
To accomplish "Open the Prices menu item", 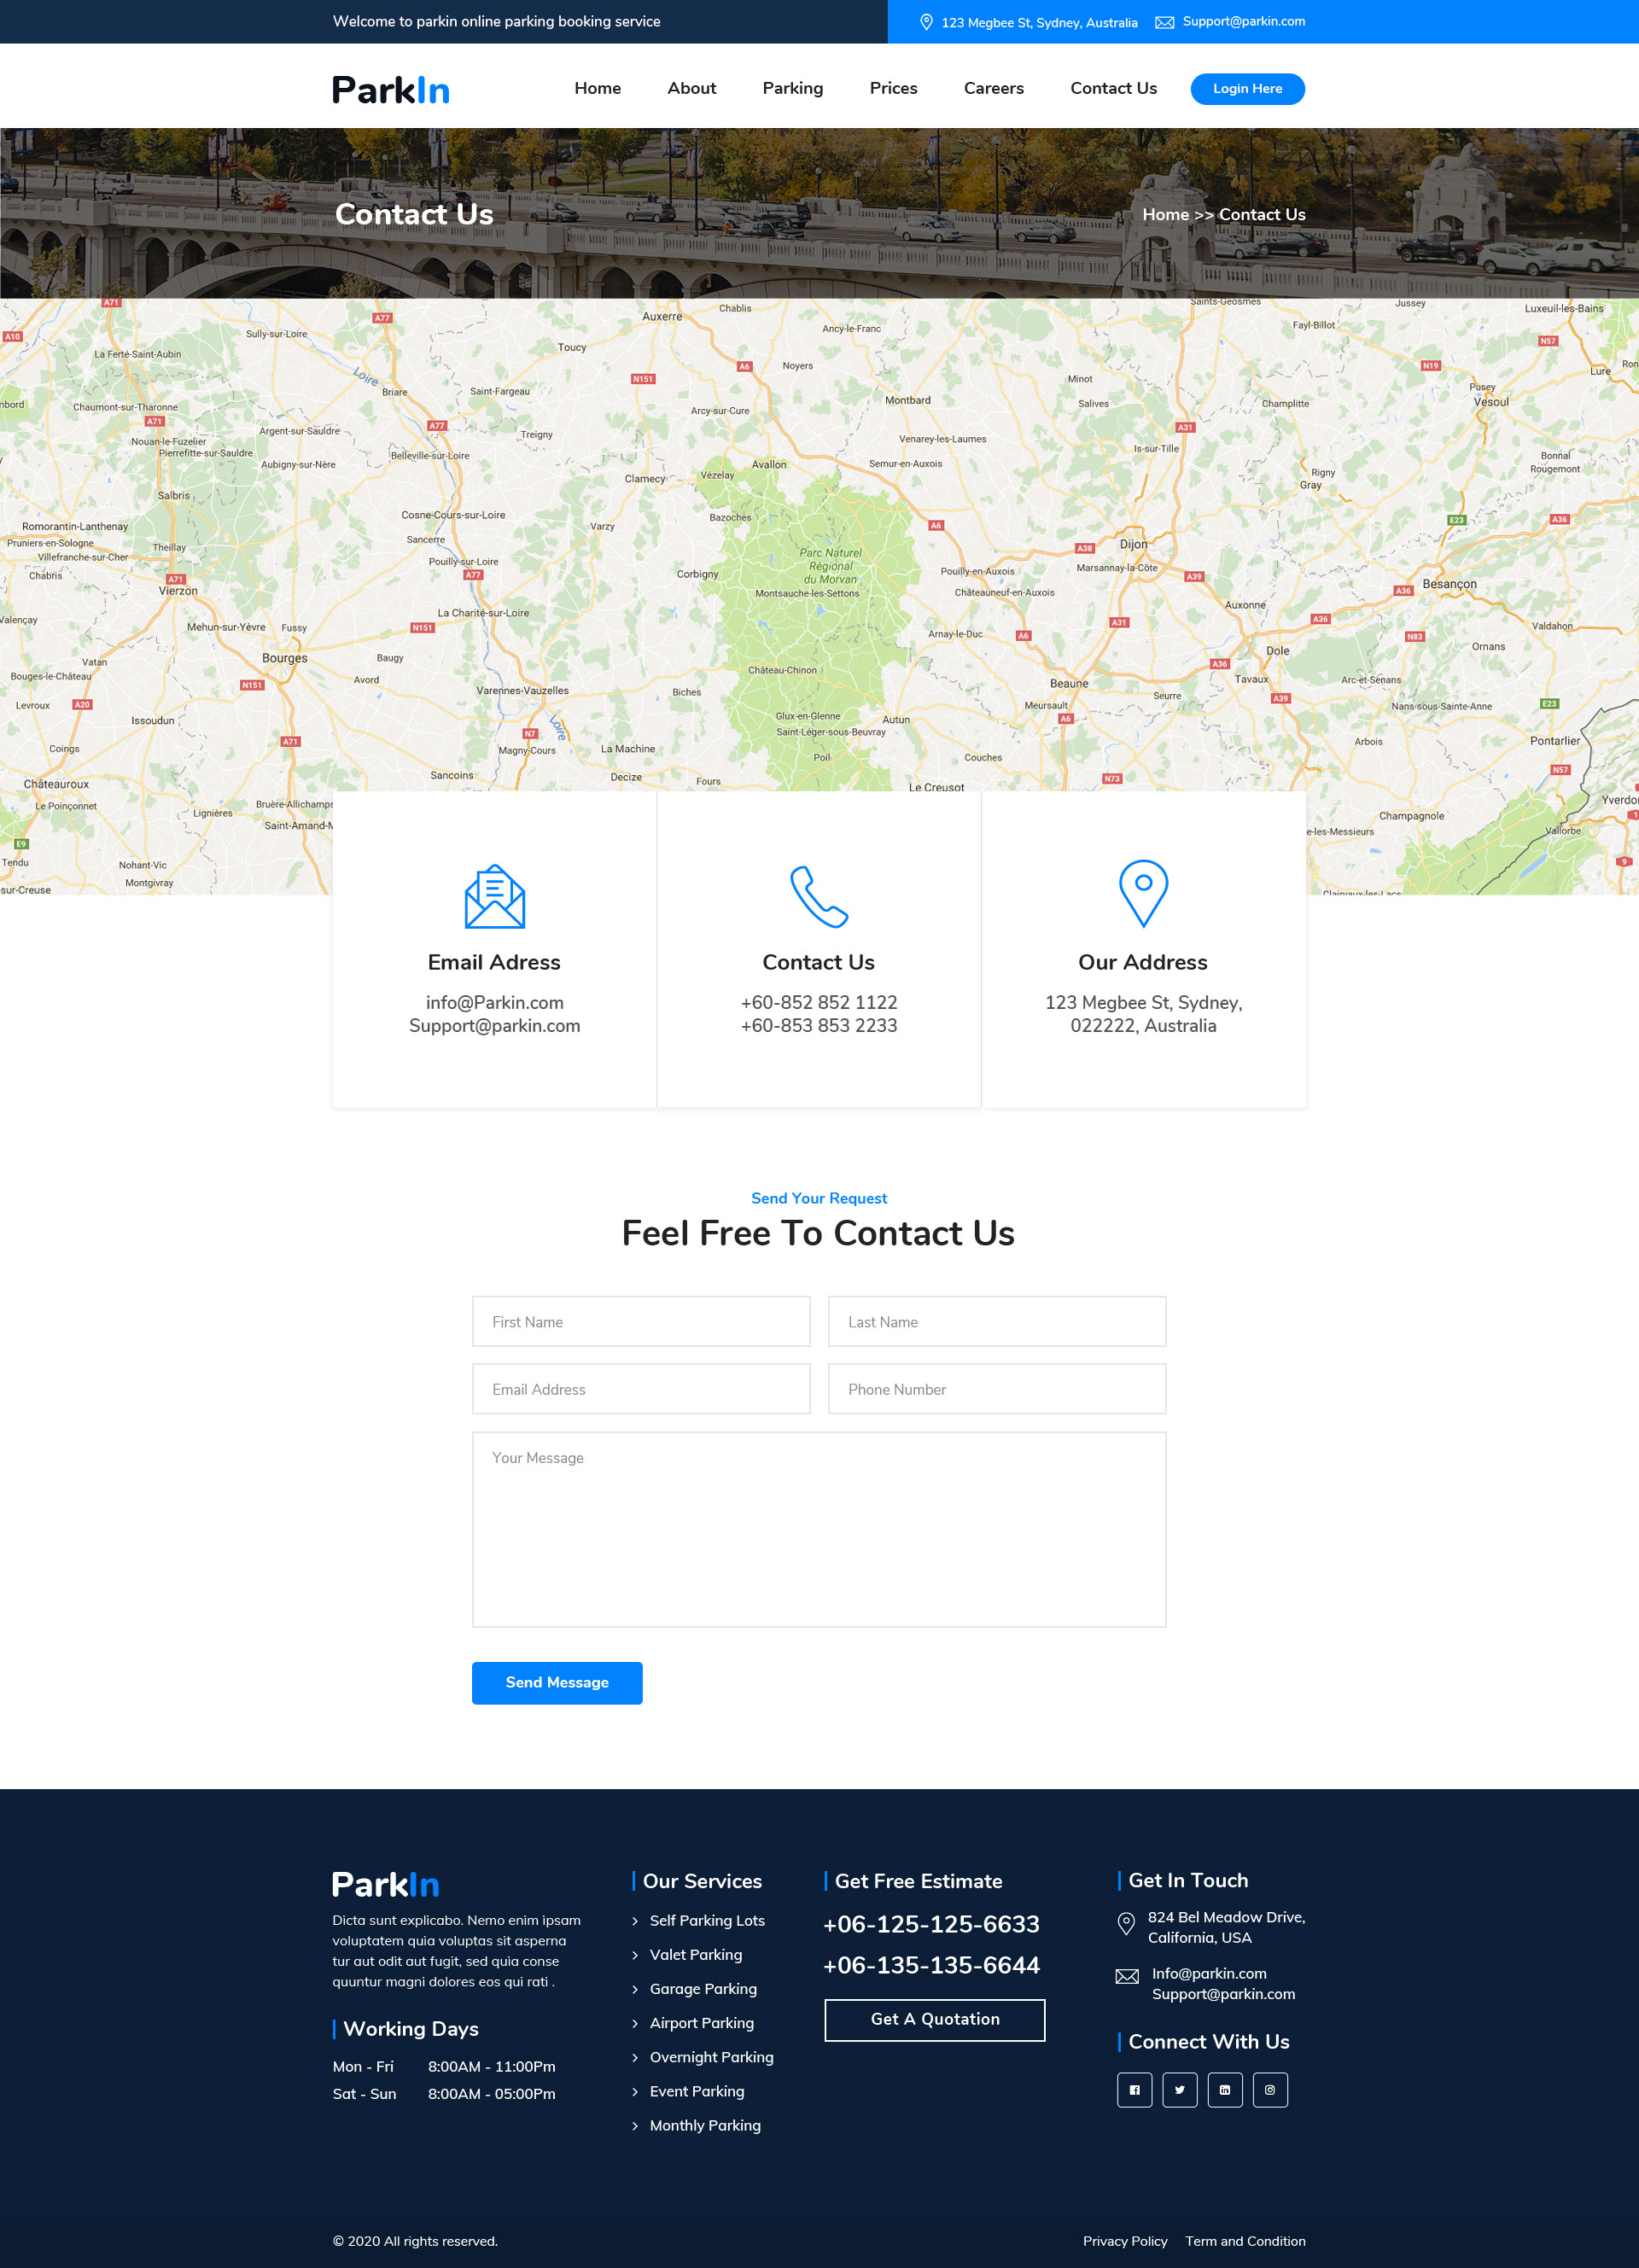I will 893,88.
